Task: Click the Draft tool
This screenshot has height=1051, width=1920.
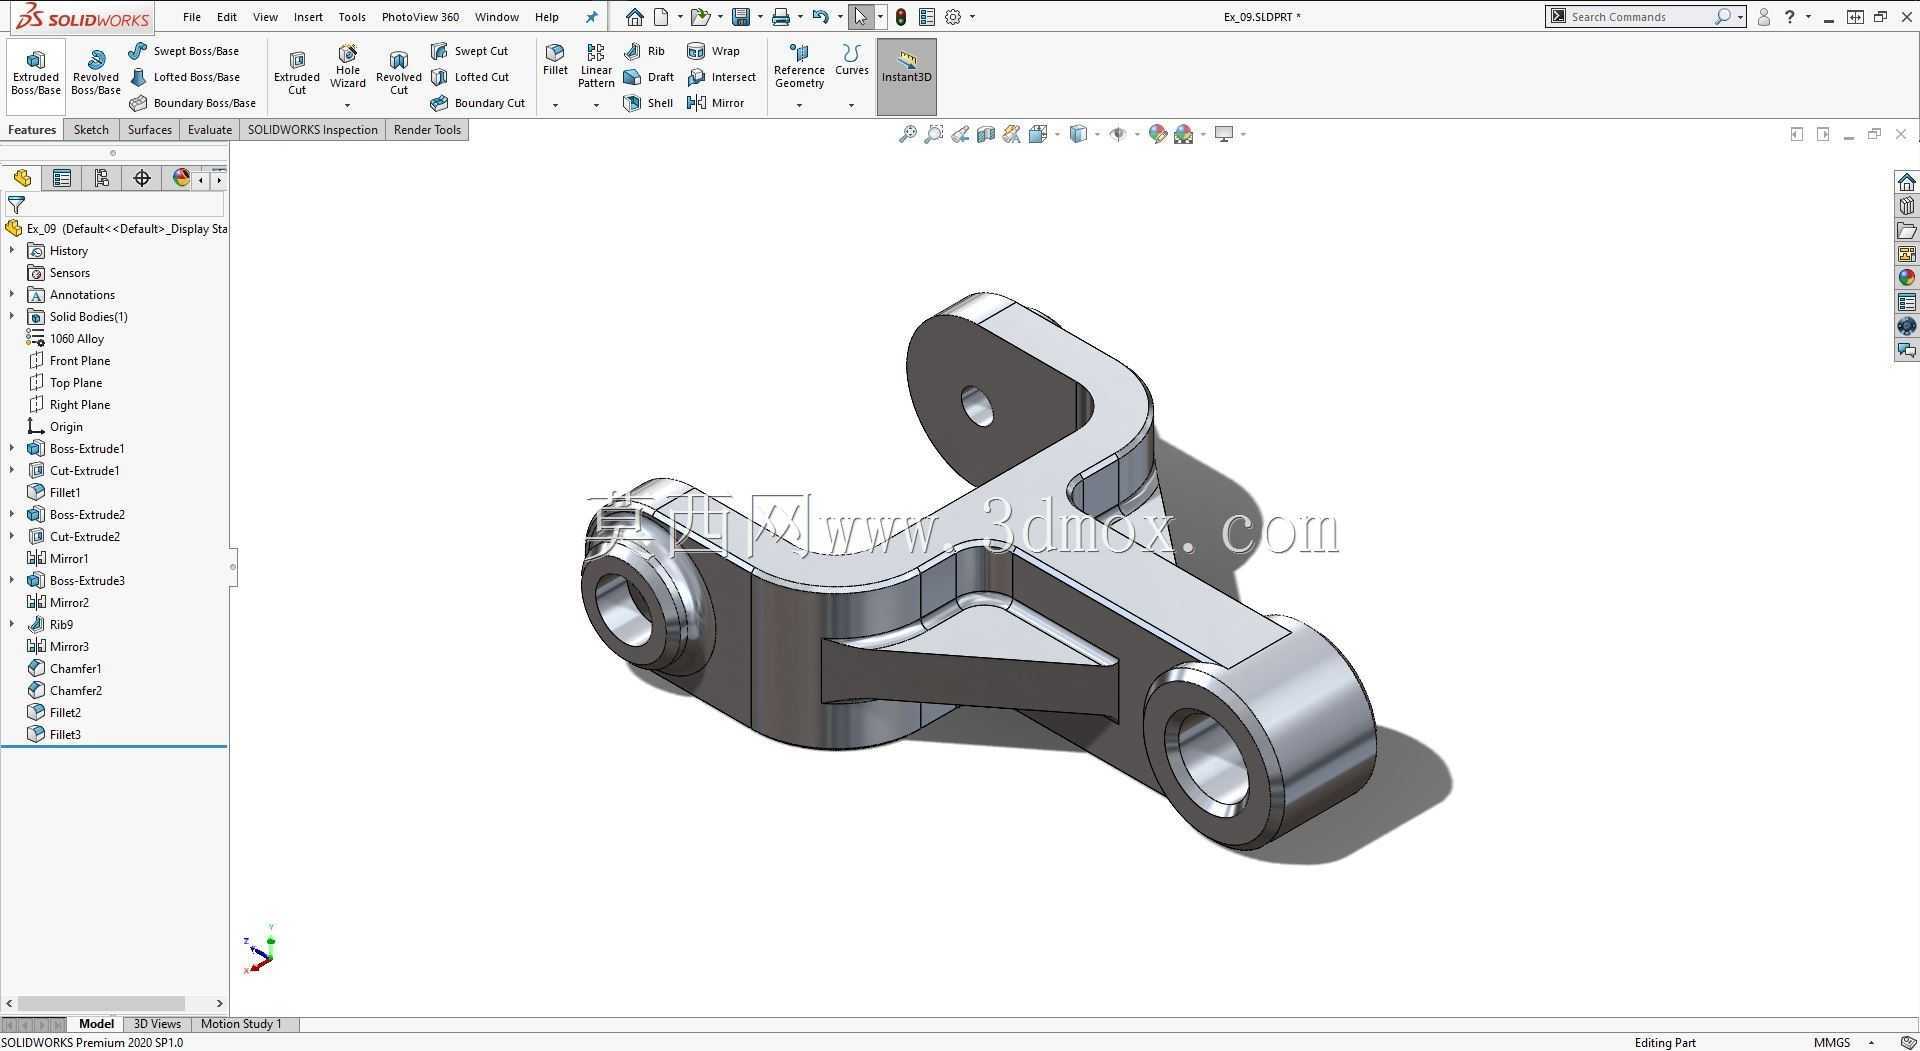Action: (x=648, y=77)
